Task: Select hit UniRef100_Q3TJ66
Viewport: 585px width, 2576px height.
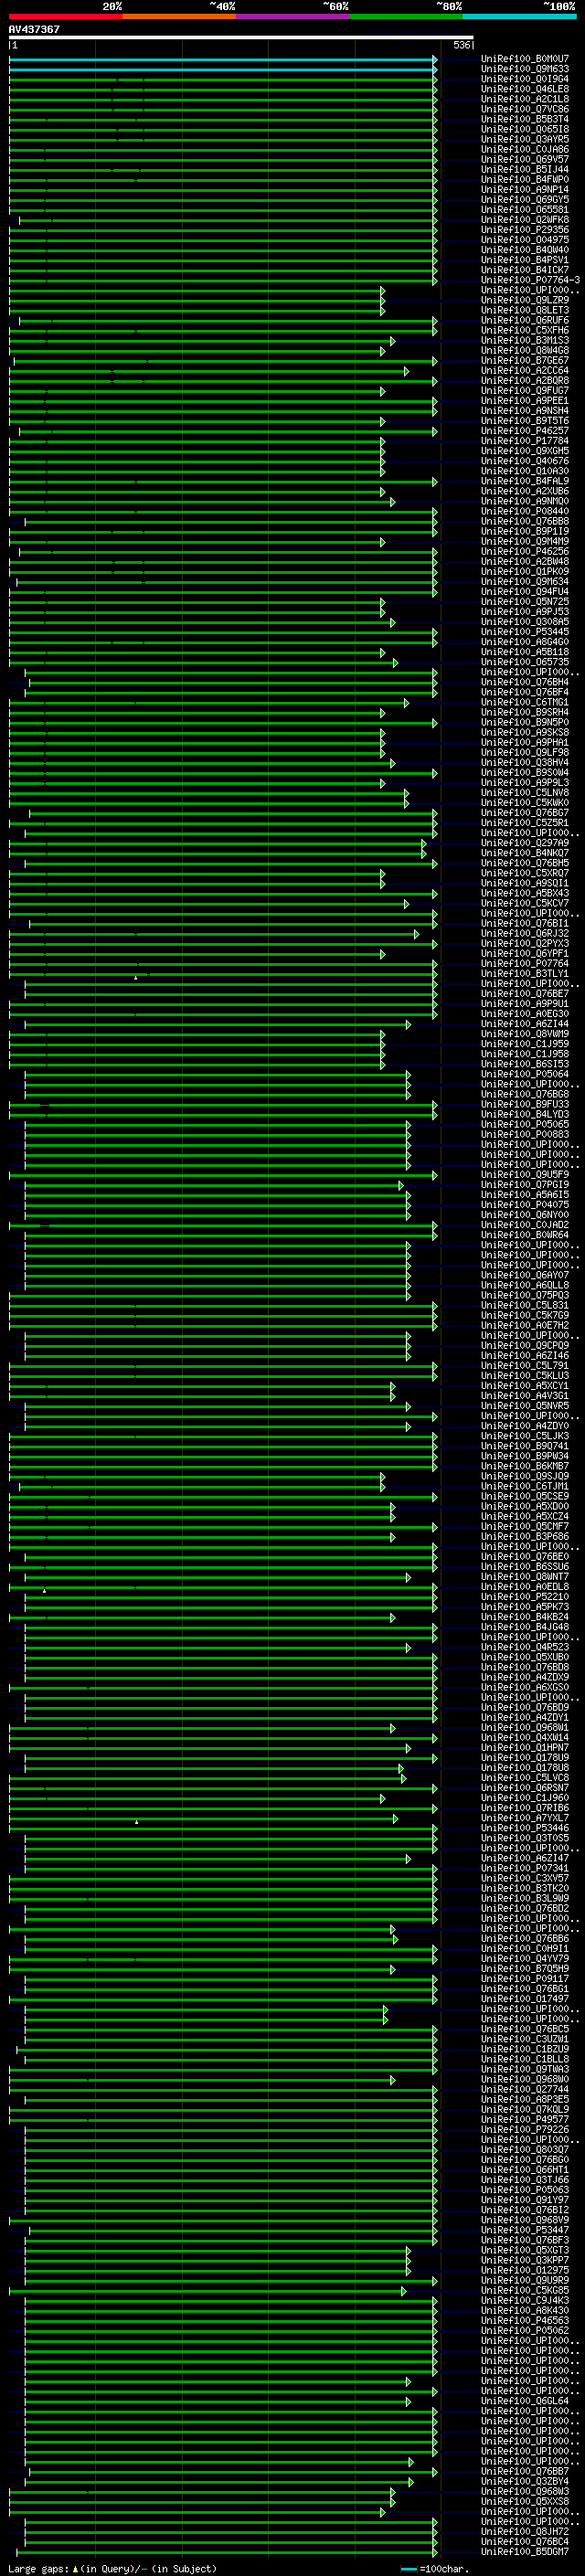Action: pyautogui.click(x=525, y=2180)
